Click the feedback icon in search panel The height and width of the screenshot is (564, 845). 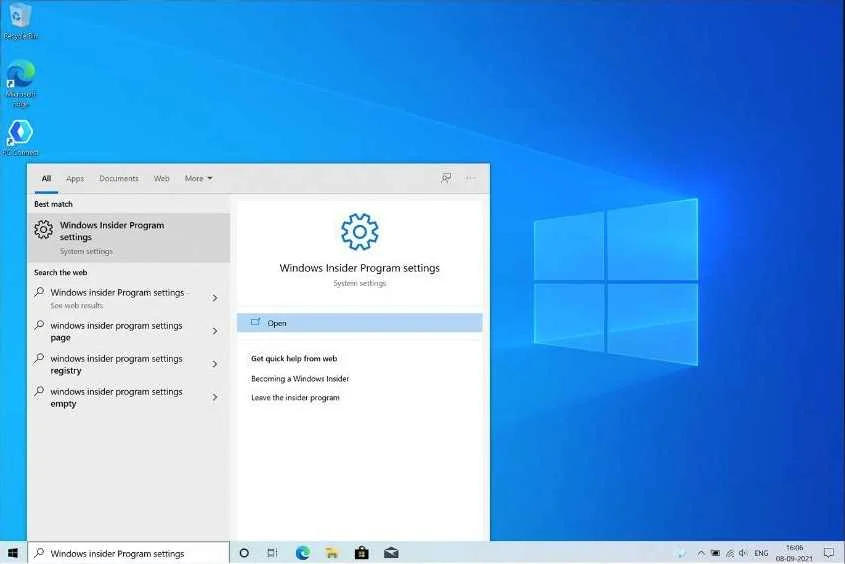point(446,178)
